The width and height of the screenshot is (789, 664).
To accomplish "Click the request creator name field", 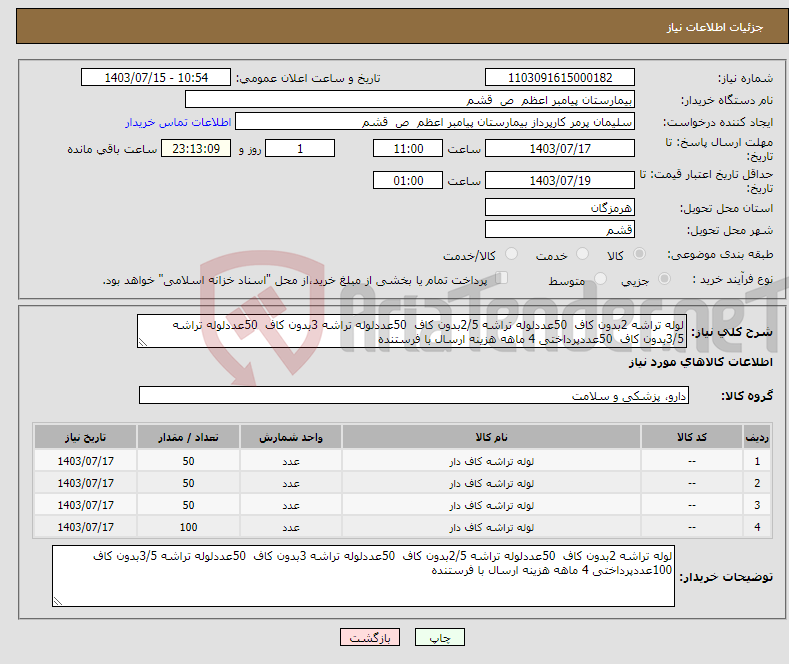I will pos(435,122).
